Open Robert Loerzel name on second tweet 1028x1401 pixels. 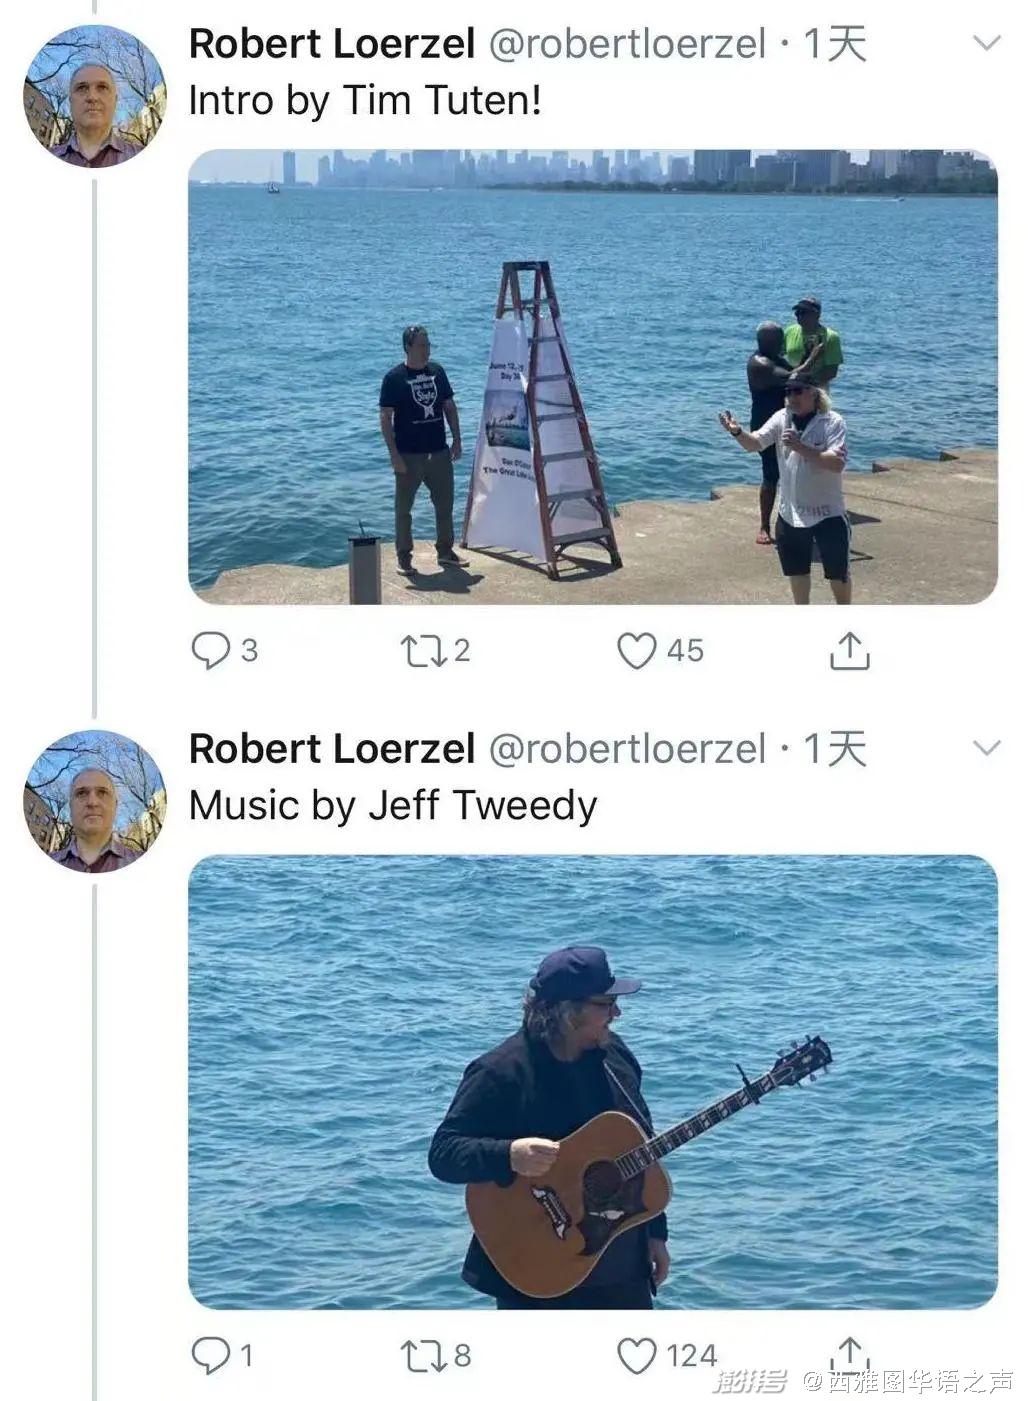coord(331,749)
